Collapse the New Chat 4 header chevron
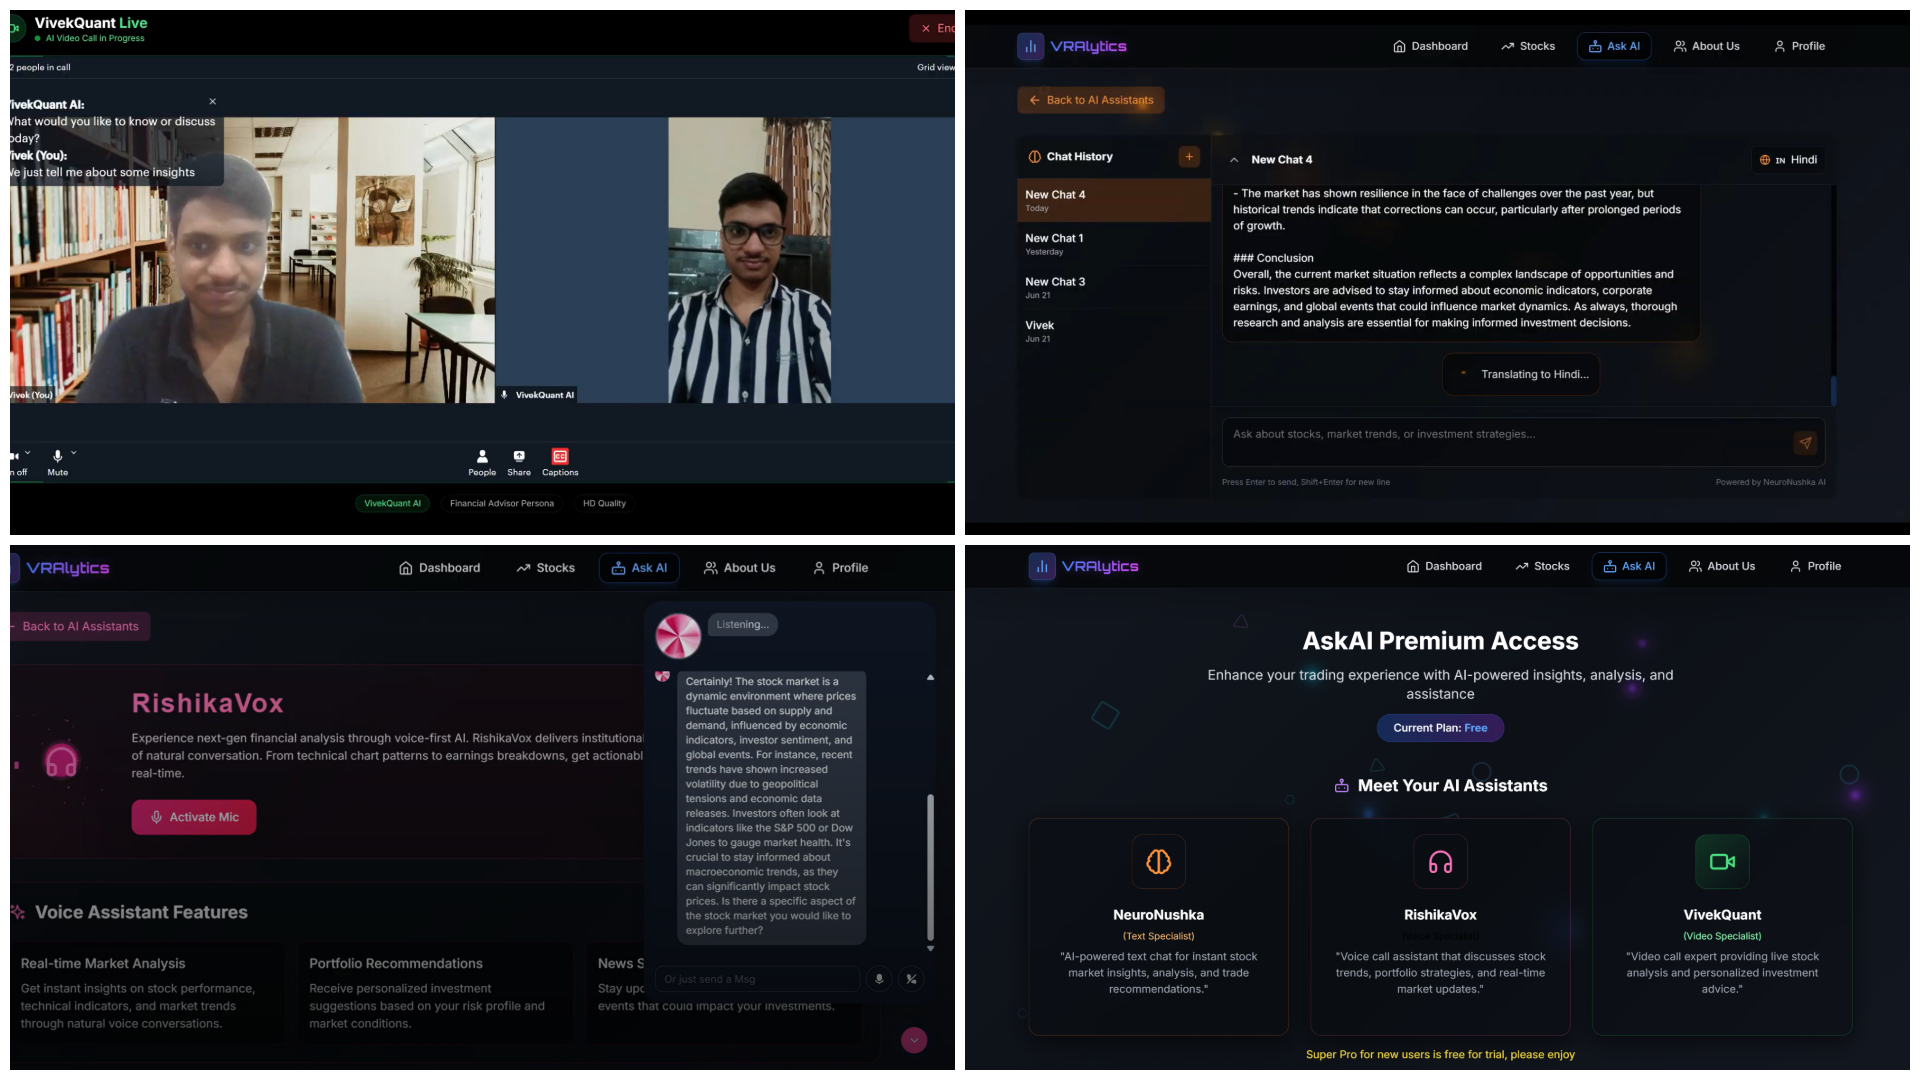 coord(1234,160)
